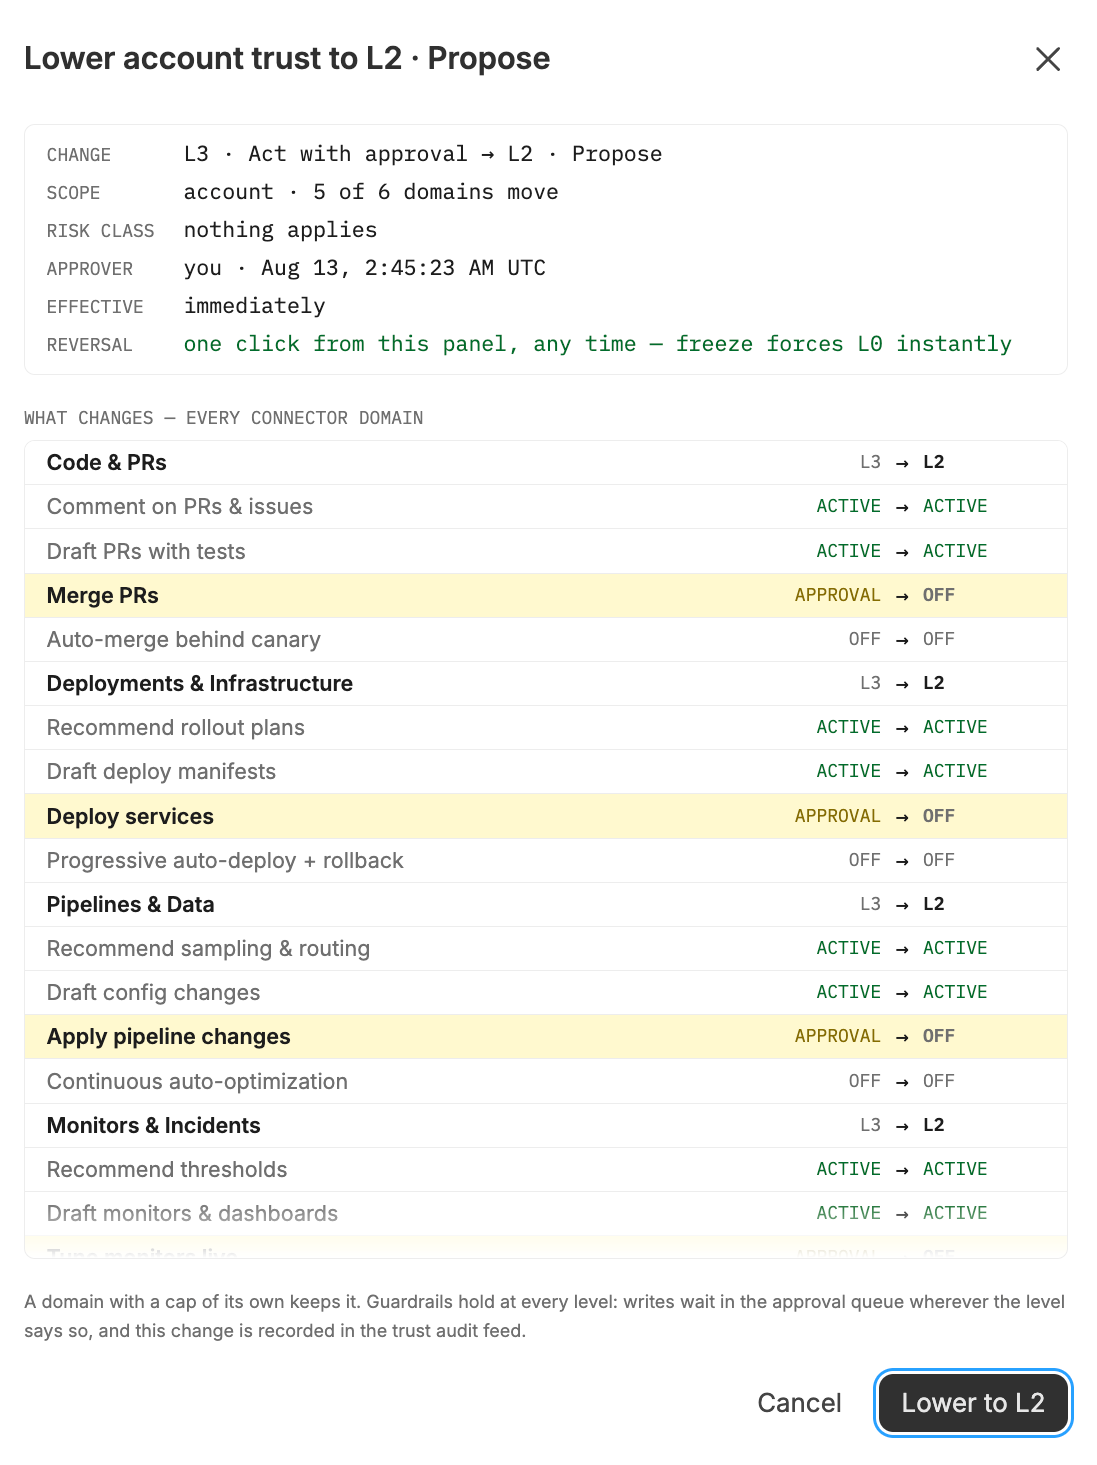Click the green REVERSAL one click text
This screenshot has width=1097, height=1465.
point(597,344)
